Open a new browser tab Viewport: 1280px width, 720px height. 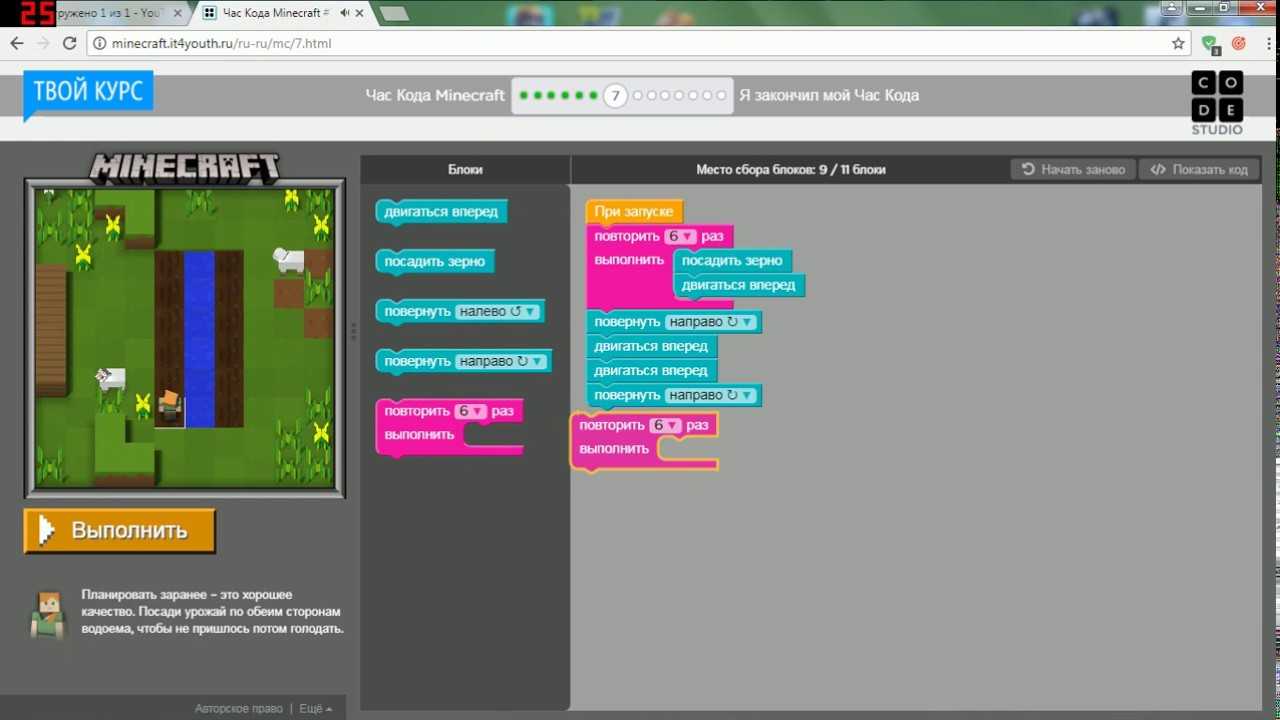(x=394, y=13)
